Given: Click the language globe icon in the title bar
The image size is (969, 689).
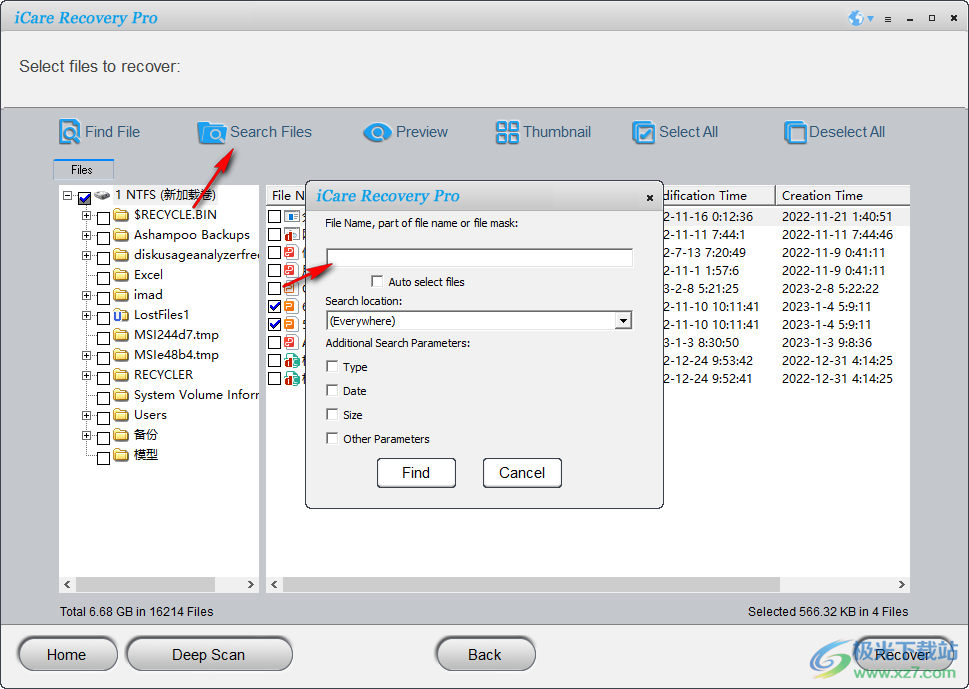Looking at the screenshot, I should tap(856, 18).
